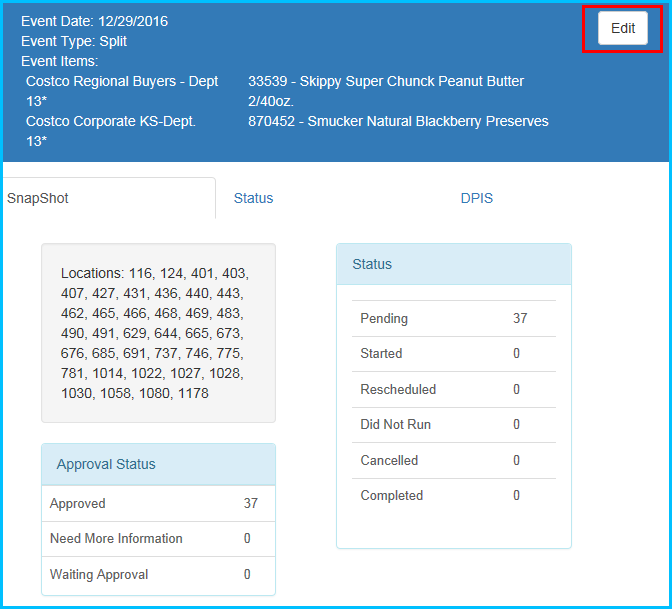Image resolution: width=672 pixels, height=609 pixels.
Task: Click the Event Type Split line
Action: (74, 41)
